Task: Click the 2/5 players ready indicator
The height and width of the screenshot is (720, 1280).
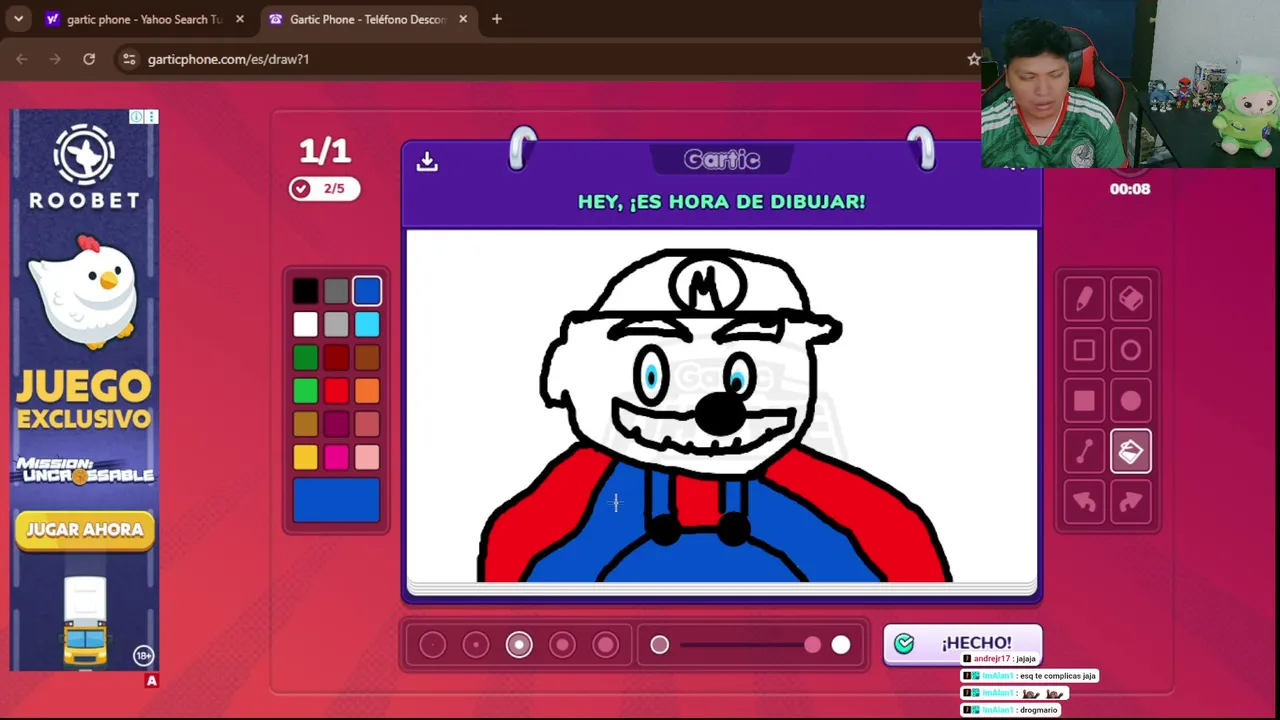Action: [x=324, y=189]
